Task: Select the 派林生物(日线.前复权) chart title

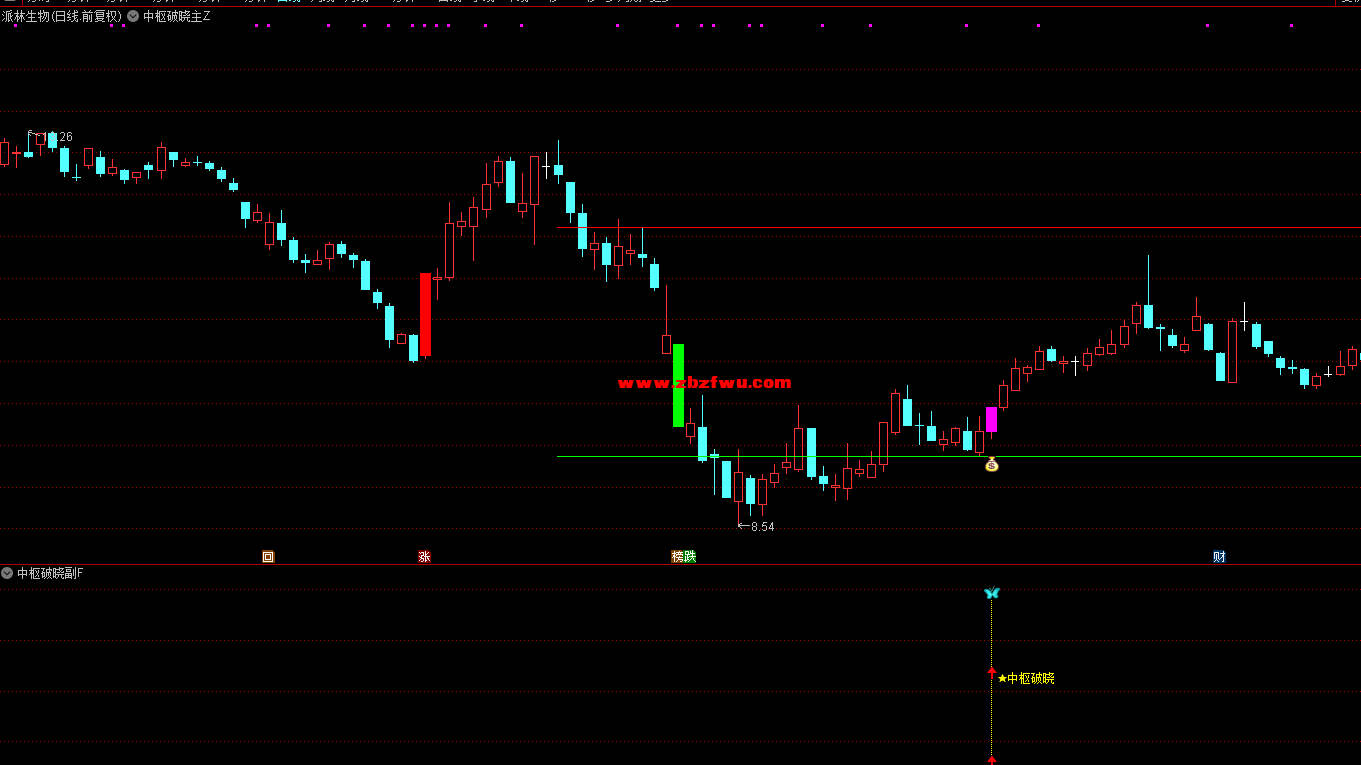Action: pos(62,16)
